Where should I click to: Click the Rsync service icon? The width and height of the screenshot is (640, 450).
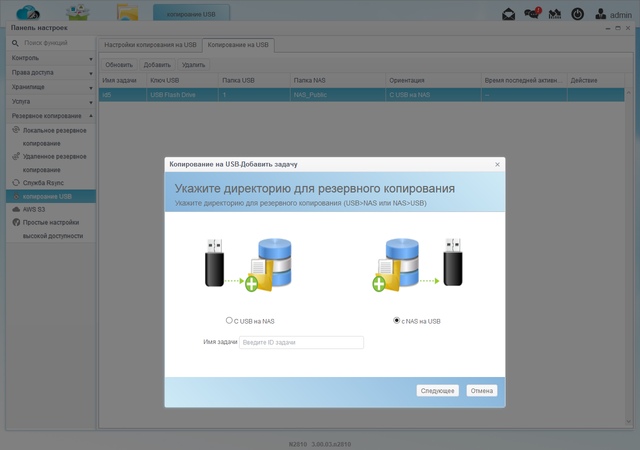(x=16, y=183)
